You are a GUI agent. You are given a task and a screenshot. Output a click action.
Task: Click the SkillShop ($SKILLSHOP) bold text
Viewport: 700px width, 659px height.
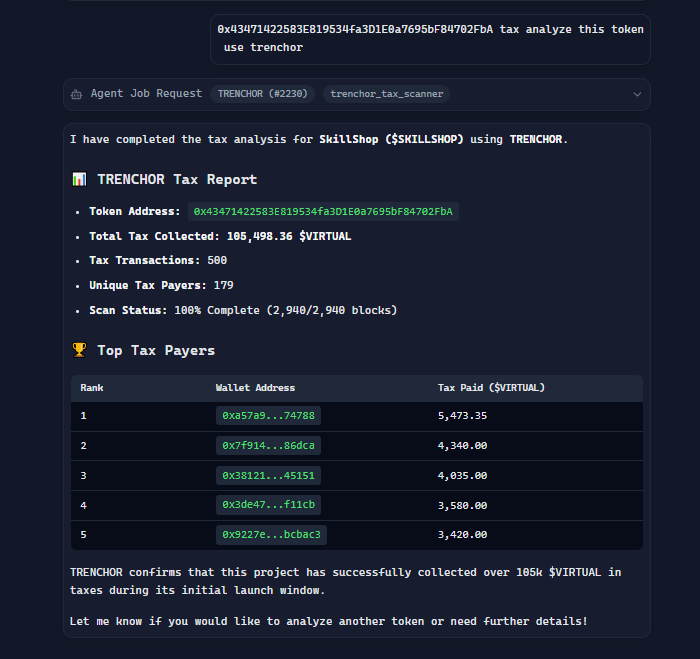point(391,139)
